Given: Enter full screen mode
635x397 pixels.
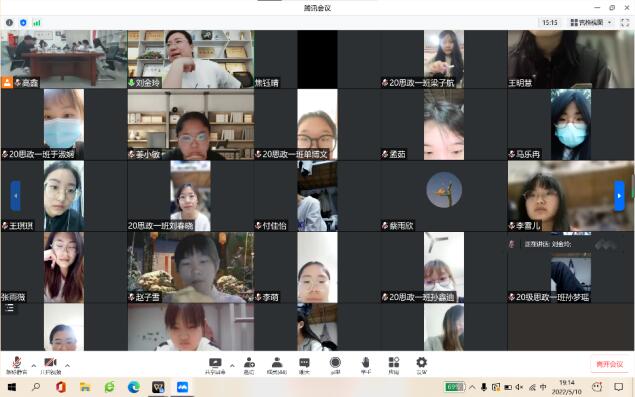Looking at the screenshot, I should [625, 23].
